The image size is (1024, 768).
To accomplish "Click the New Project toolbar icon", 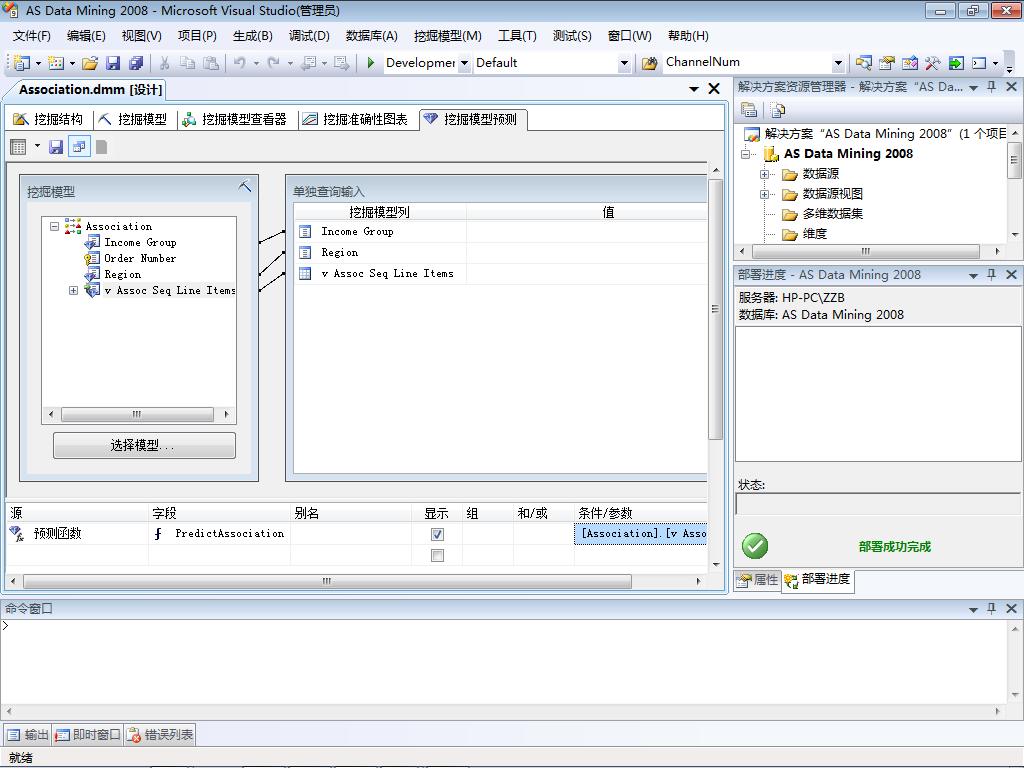I will pyautogui.click(x=22, y=63).
